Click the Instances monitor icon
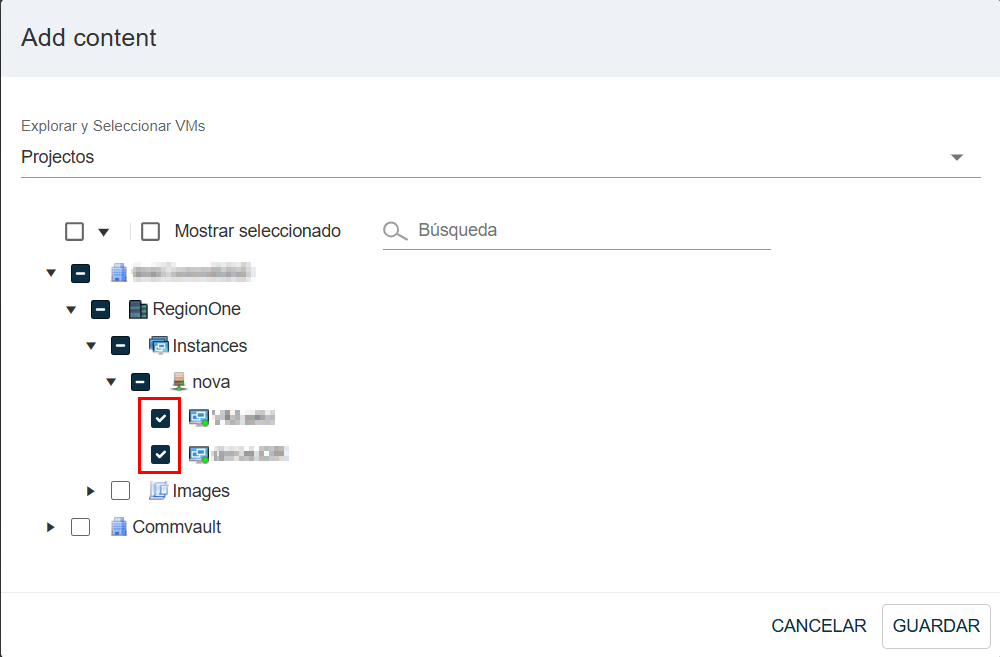 (159, 346)
